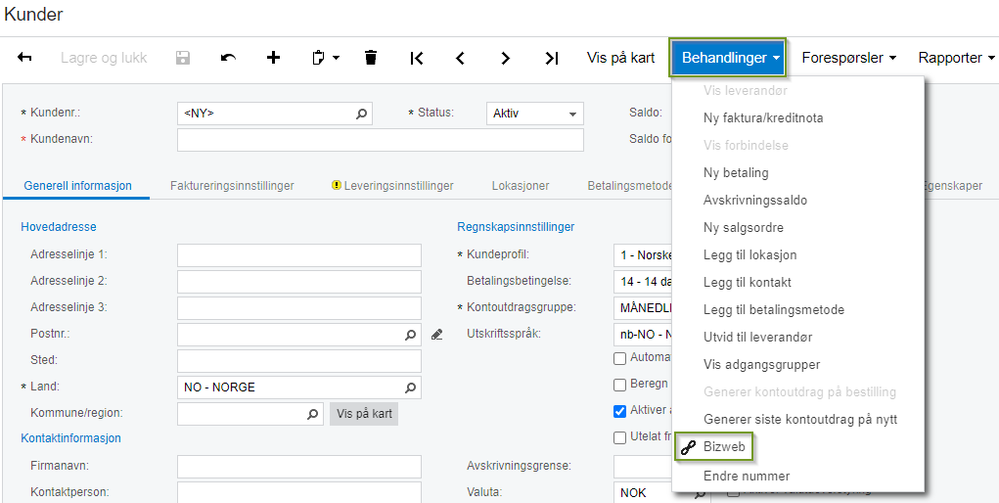Select Bizweb menu item

click(x=724, y=448)
